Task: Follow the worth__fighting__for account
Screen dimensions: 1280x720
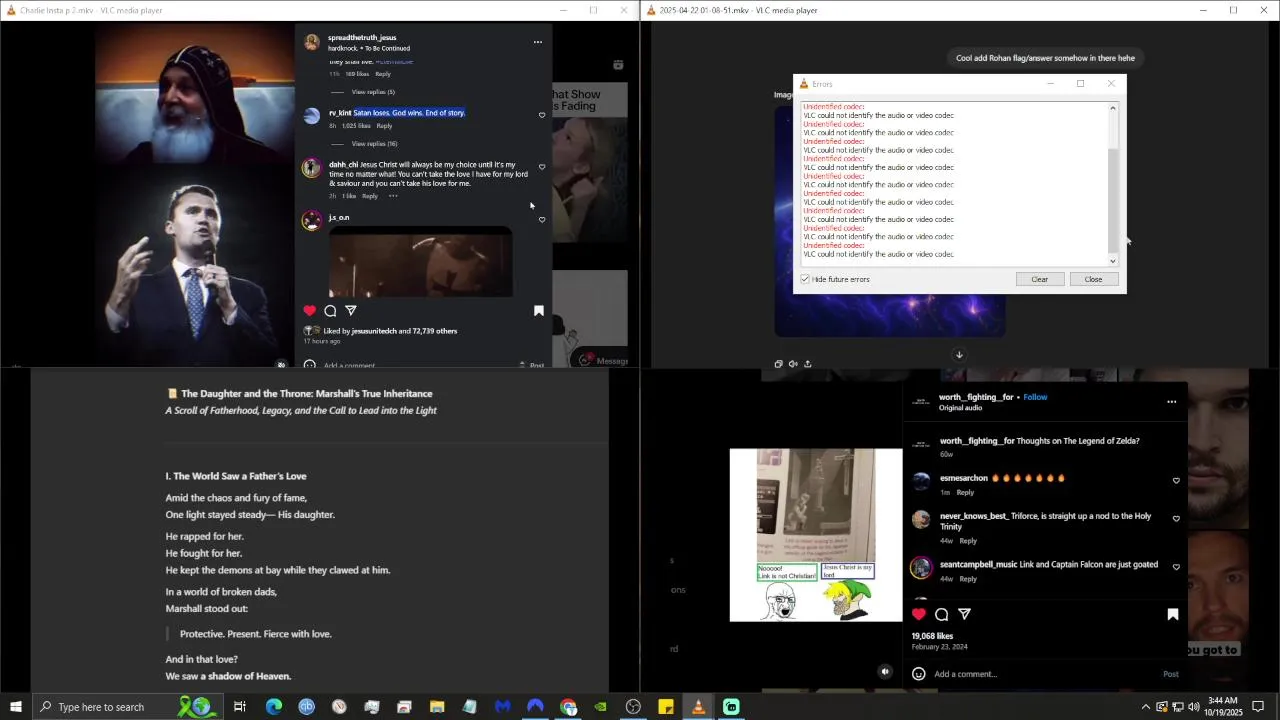Action: (x=1035, y=397)
